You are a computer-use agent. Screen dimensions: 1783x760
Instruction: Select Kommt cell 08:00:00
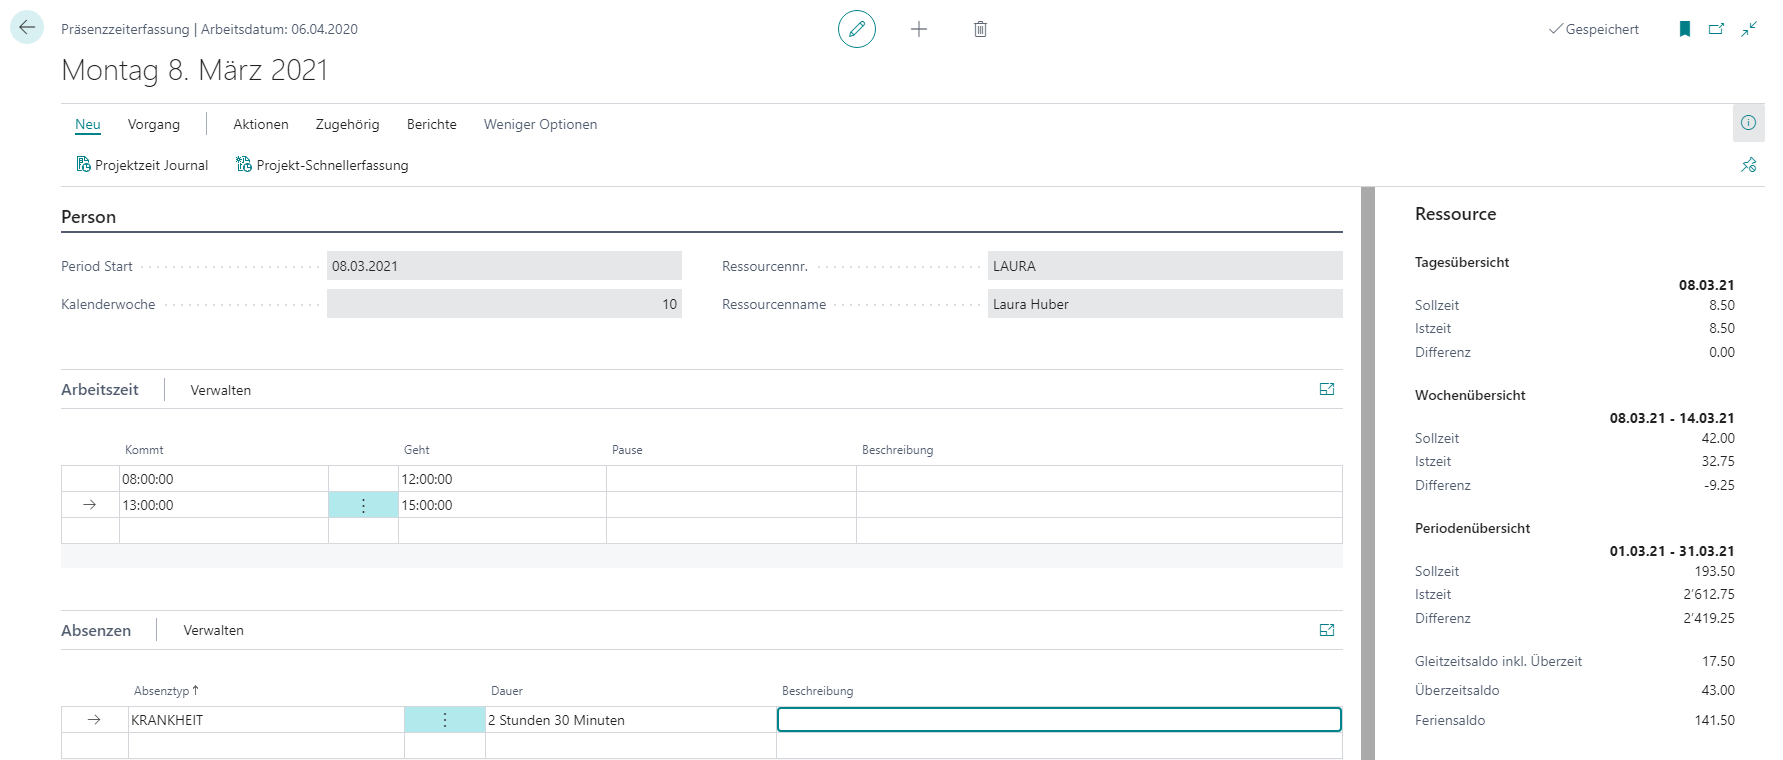coord(224,479)
